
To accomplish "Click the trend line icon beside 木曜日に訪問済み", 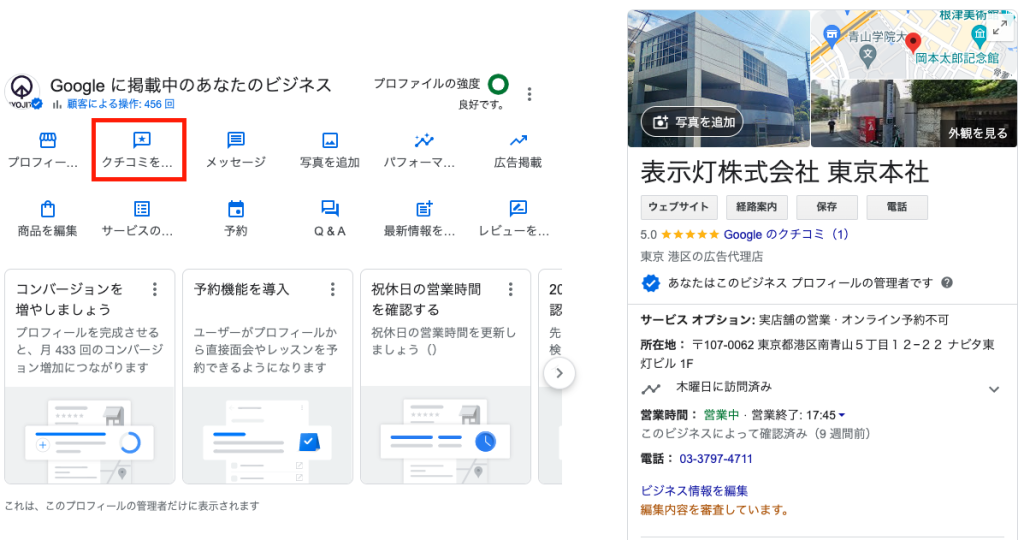I will (651, 389).
